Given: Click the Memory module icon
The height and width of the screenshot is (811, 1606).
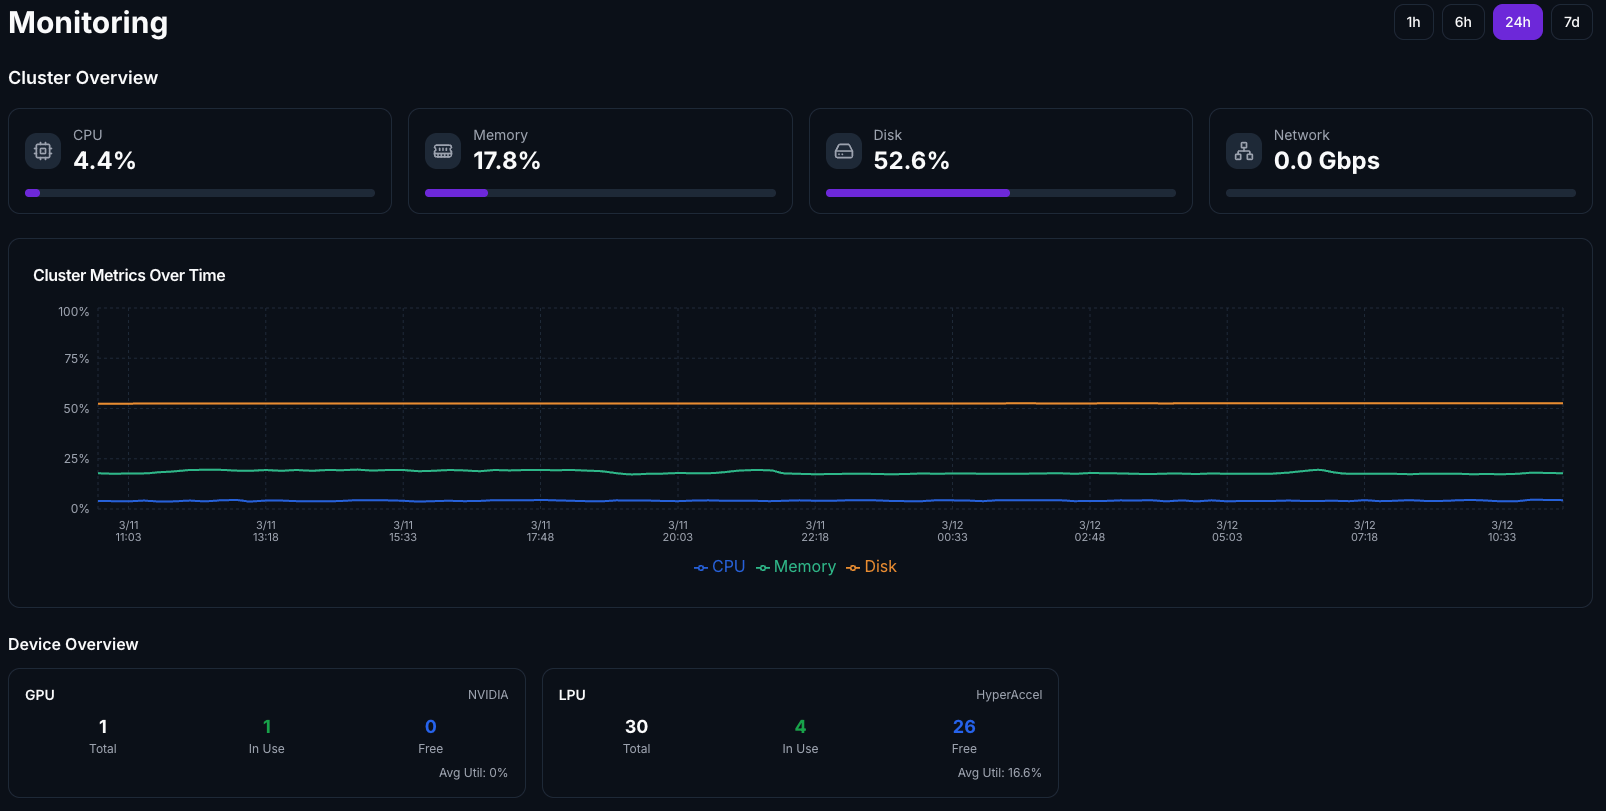Looking at the screenshot, I should click(443, 151).
